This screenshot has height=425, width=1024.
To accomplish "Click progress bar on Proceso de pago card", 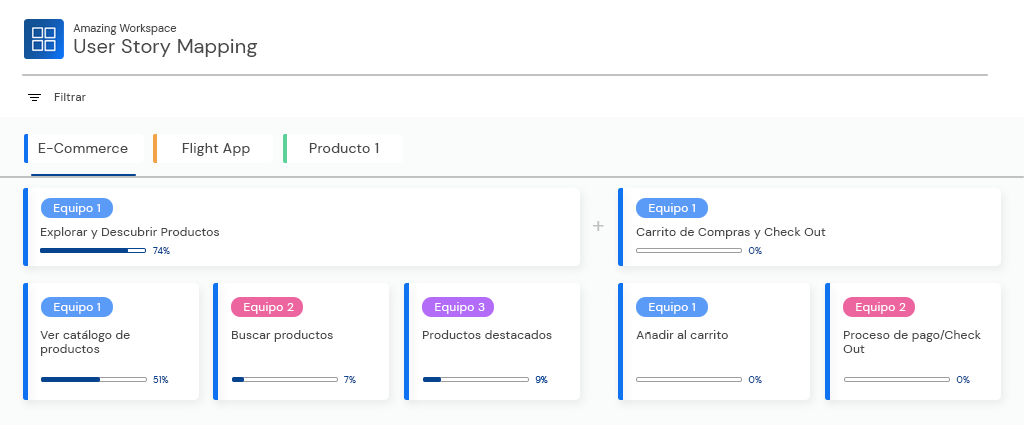I will 897,379.
